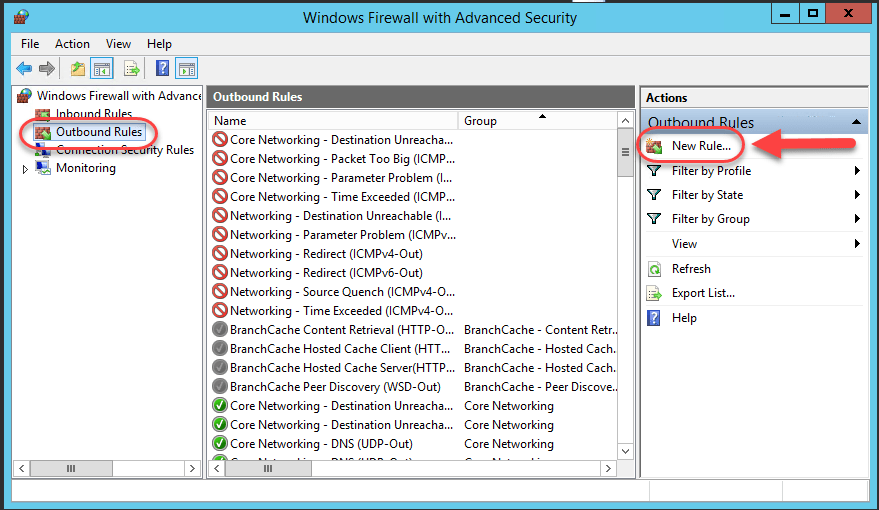Click root firewall icon in console tree
This screenshot has height=510, width=879.
click(x=24, y=96)
